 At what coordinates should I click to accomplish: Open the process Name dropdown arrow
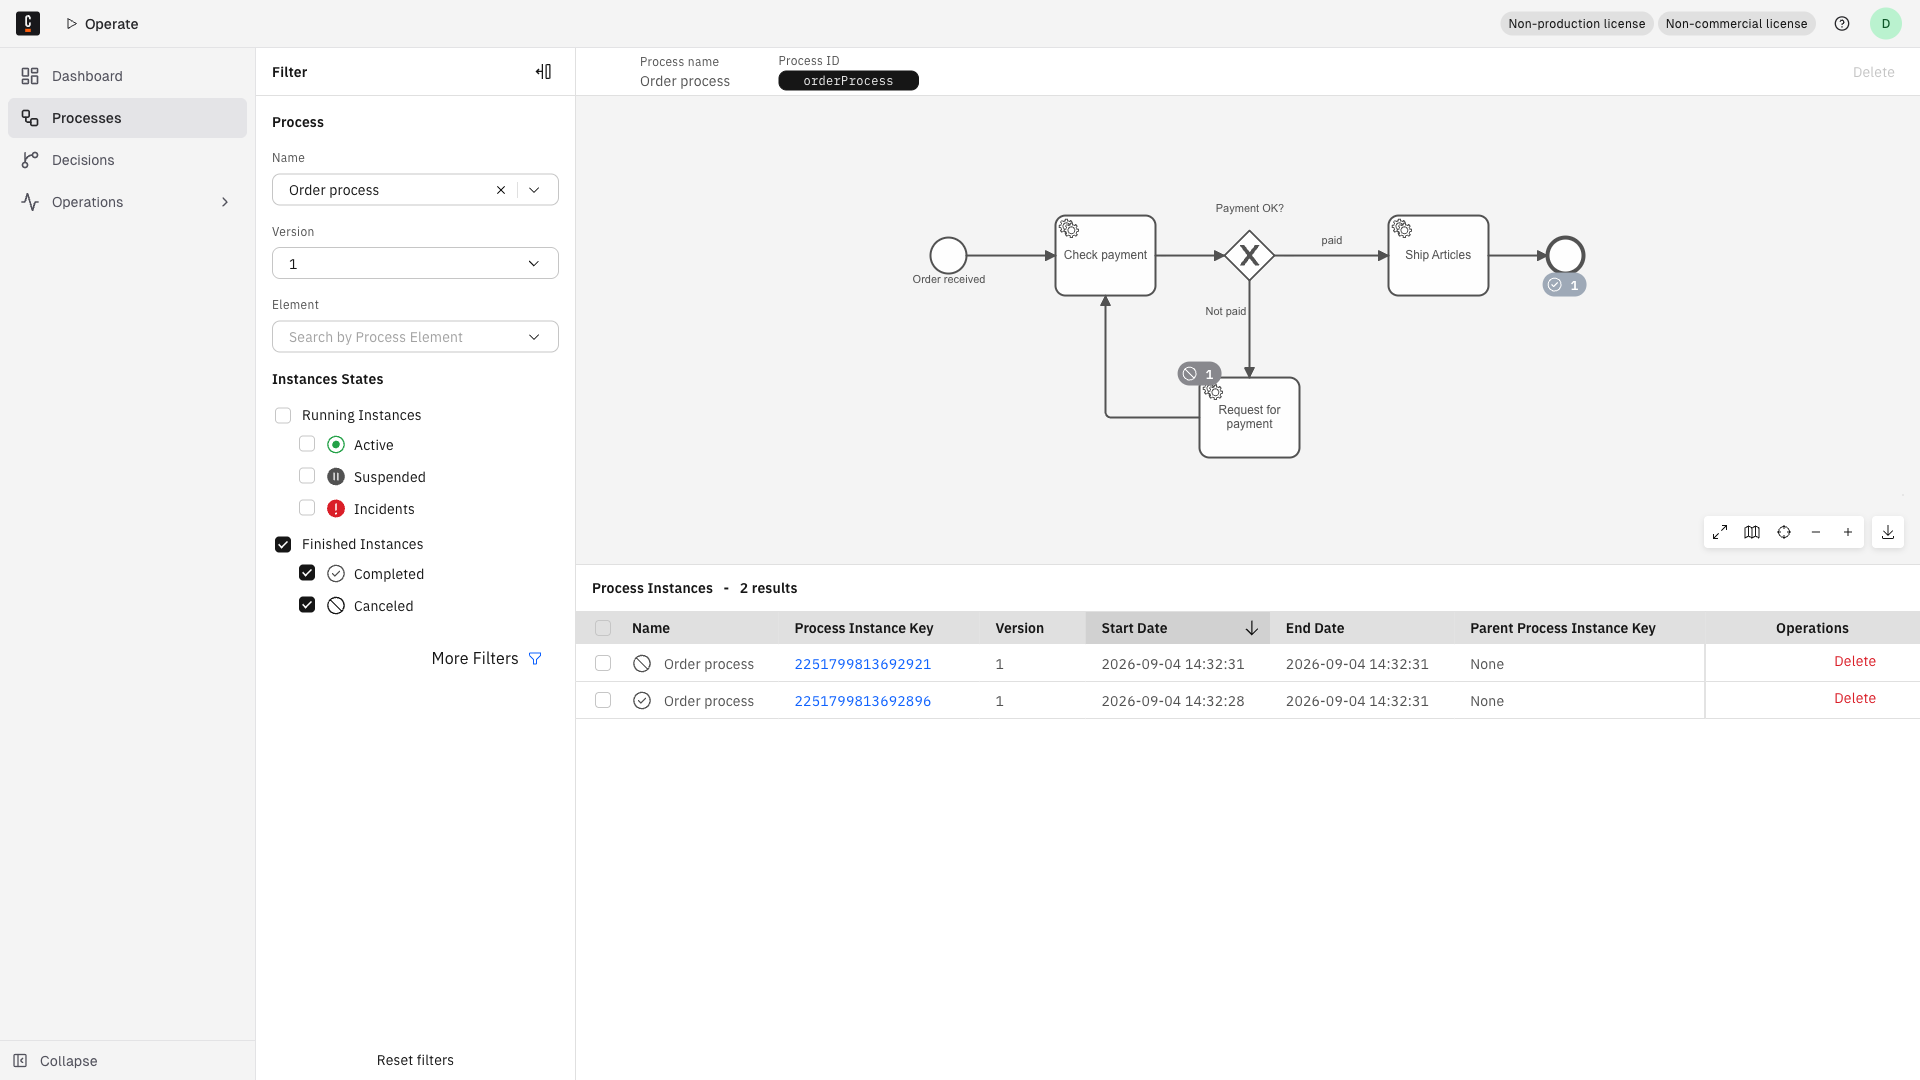534,190
